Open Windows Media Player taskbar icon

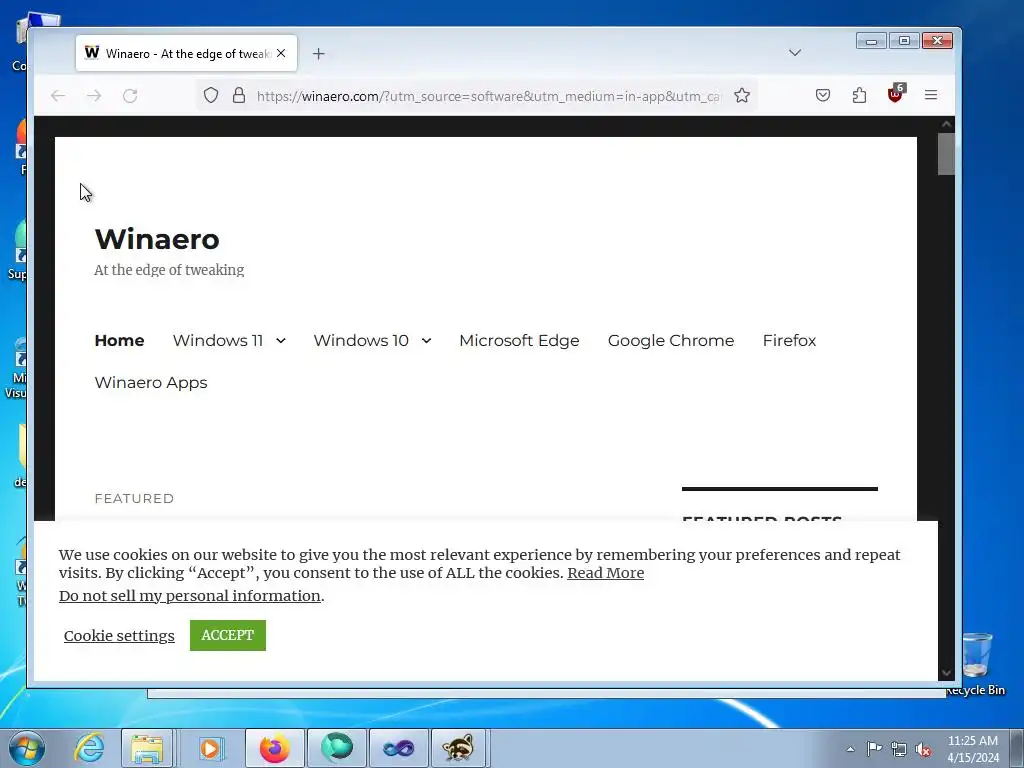tap(210, 748)
